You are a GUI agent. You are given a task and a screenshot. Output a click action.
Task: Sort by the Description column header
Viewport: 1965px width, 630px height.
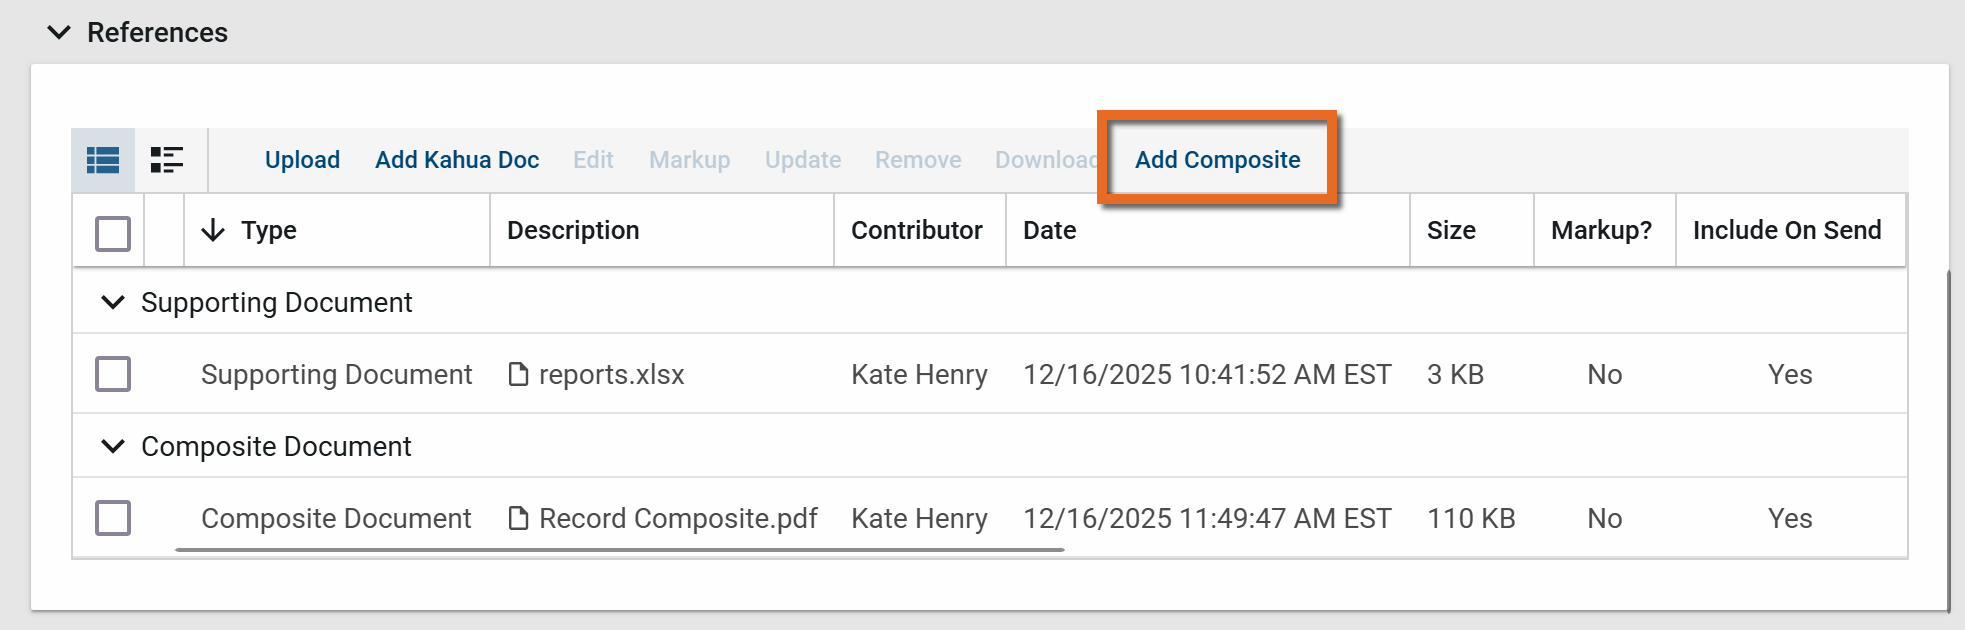[573, 231]
